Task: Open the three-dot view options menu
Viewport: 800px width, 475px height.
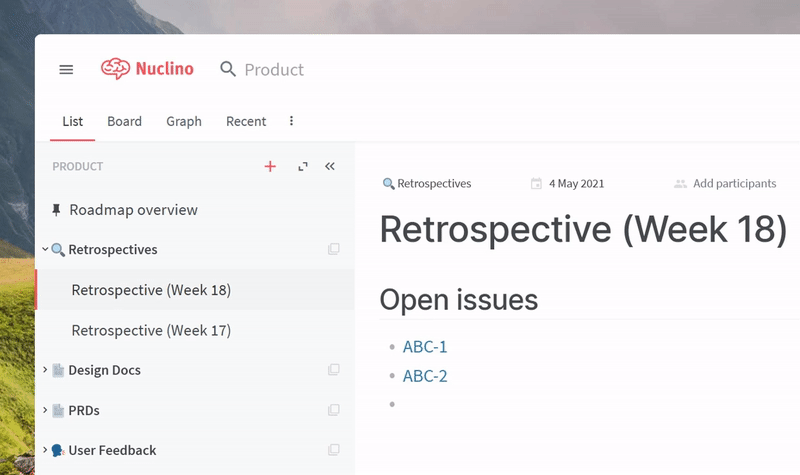Action: [291, 121]
